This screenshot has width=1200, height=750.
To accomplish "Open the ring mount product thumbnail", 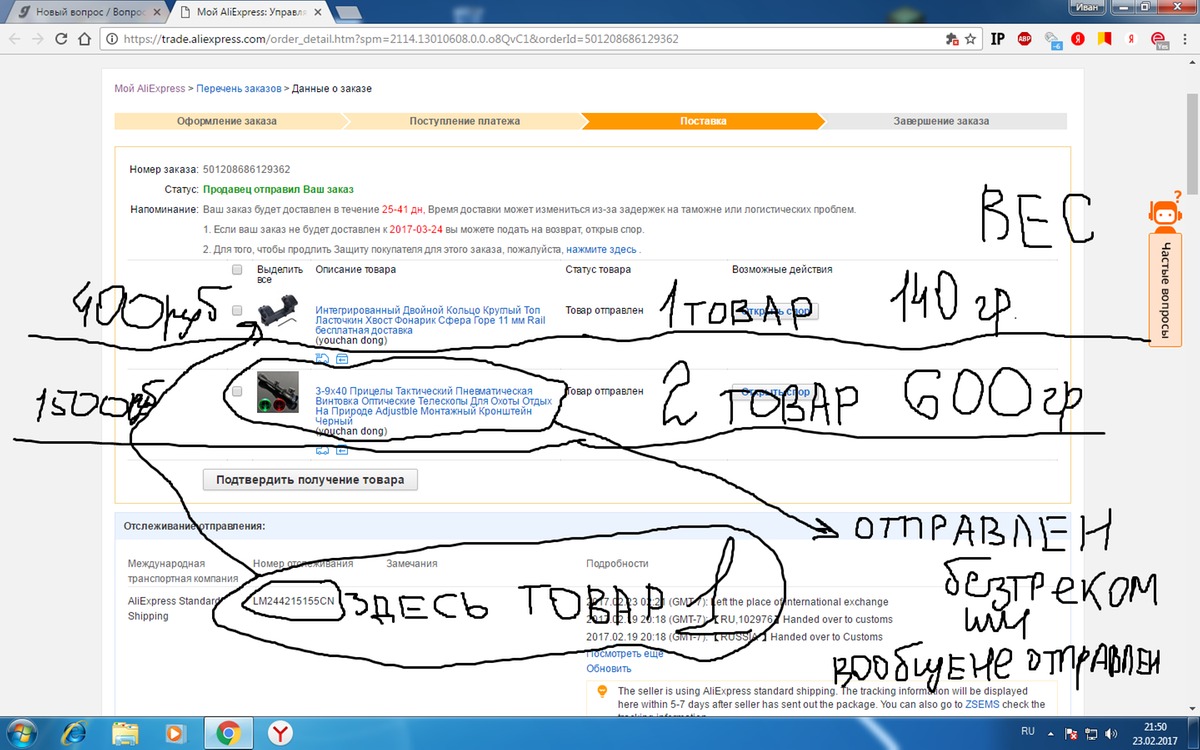I will tap(277, 312).
